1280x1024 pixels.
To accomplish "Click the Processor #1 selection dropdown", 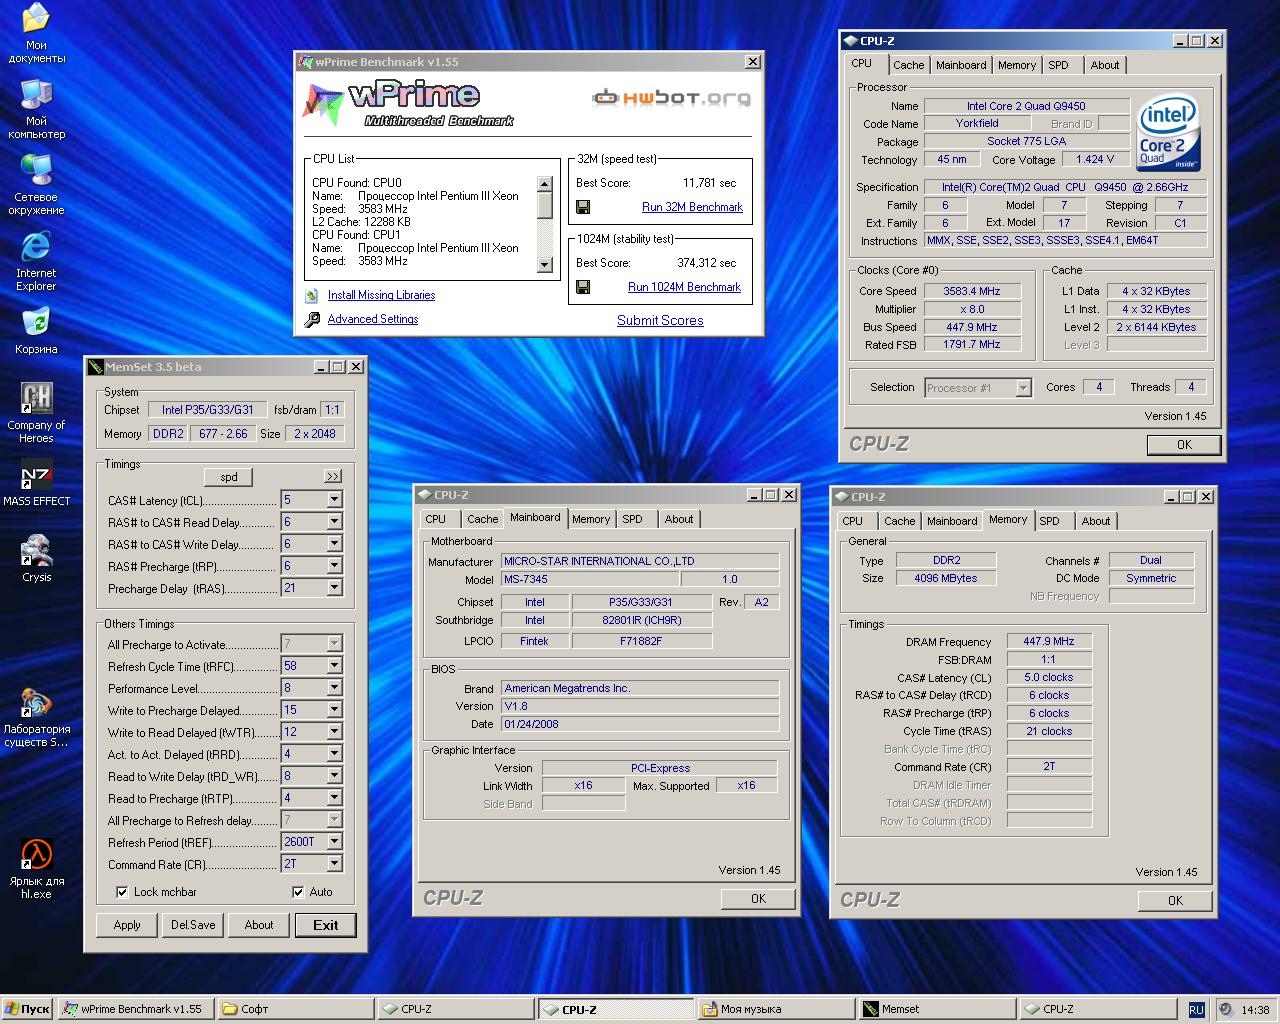I will click(977, 388).
